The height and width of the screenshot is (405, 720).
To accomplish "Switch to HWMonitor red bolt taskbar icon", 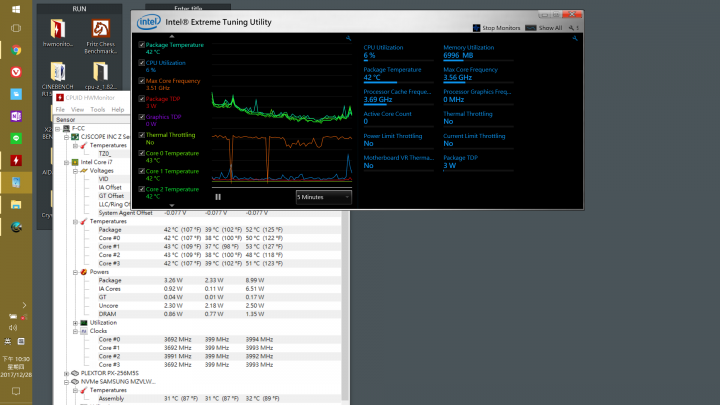I will tap(16, 160).
